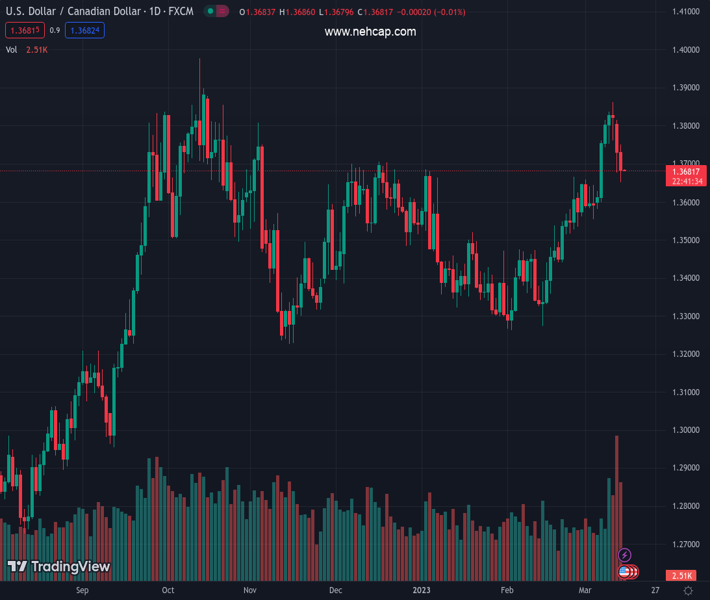Click the 1.40000 level on price axis
The width and height of the screenshot is (710, 600).
(685, 50)
